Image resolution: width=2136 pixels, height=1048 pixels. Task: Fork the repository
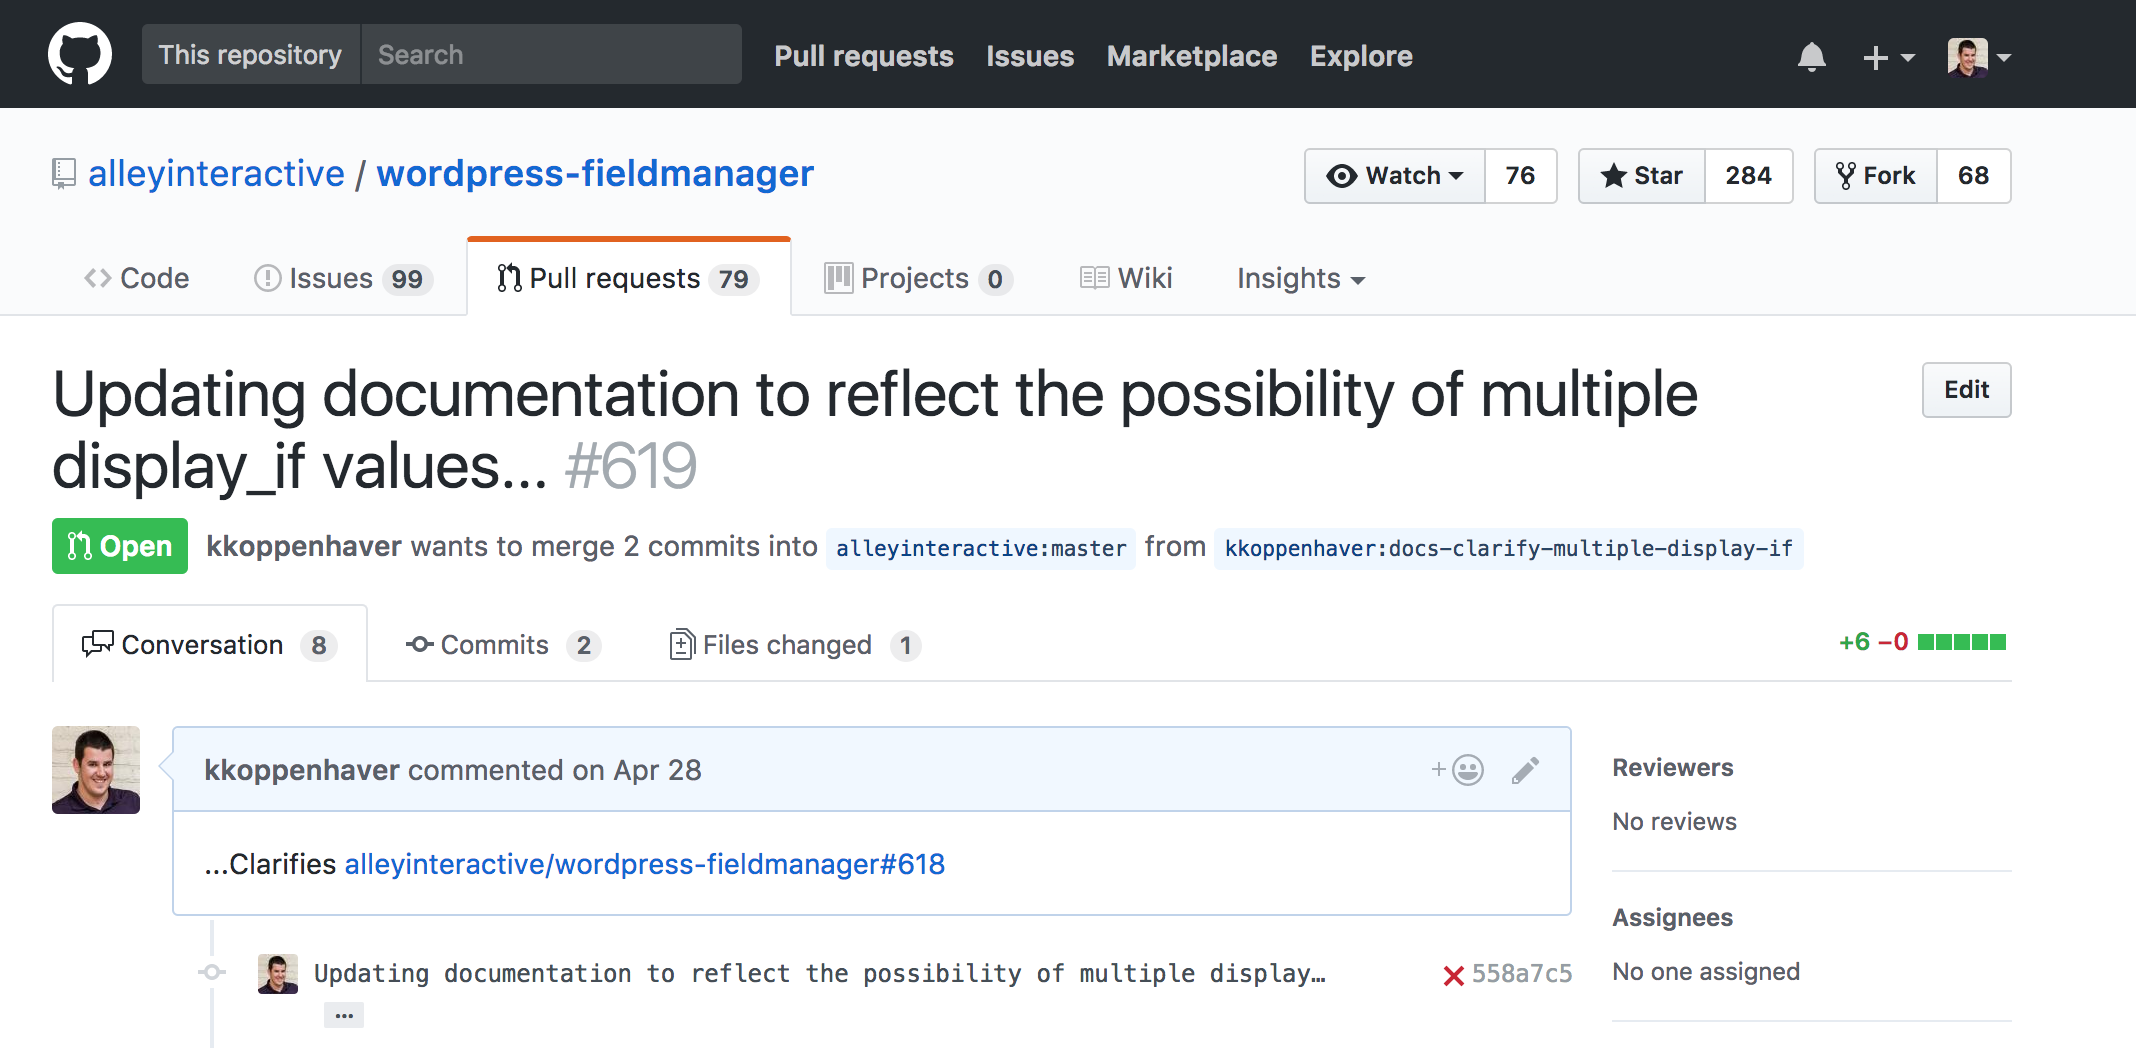pos(1876,176)
